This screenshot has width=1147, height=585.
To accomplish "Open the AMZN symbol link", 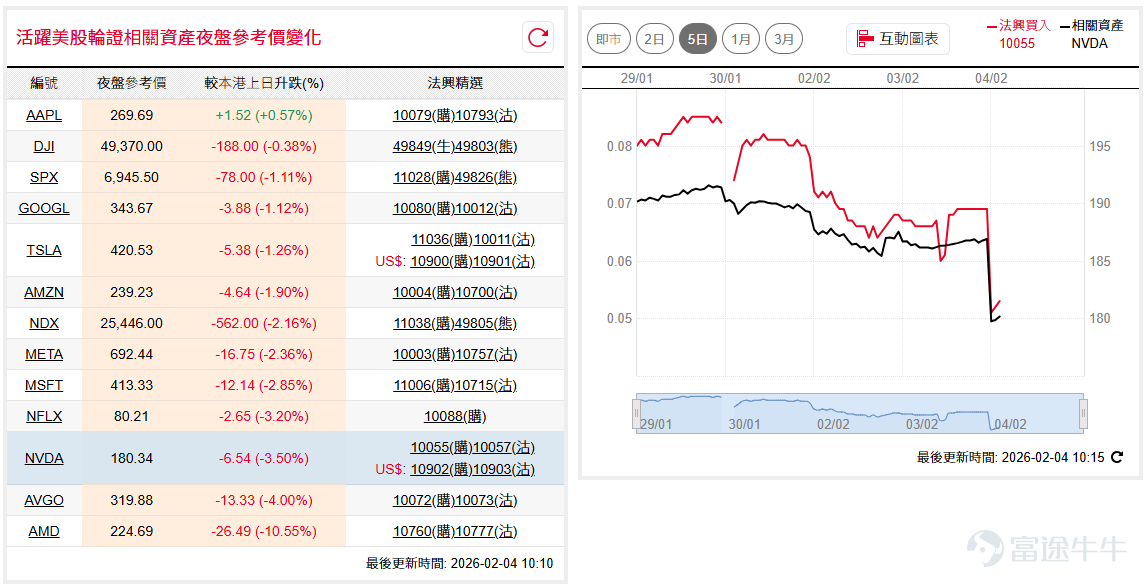I will [44, 292].
